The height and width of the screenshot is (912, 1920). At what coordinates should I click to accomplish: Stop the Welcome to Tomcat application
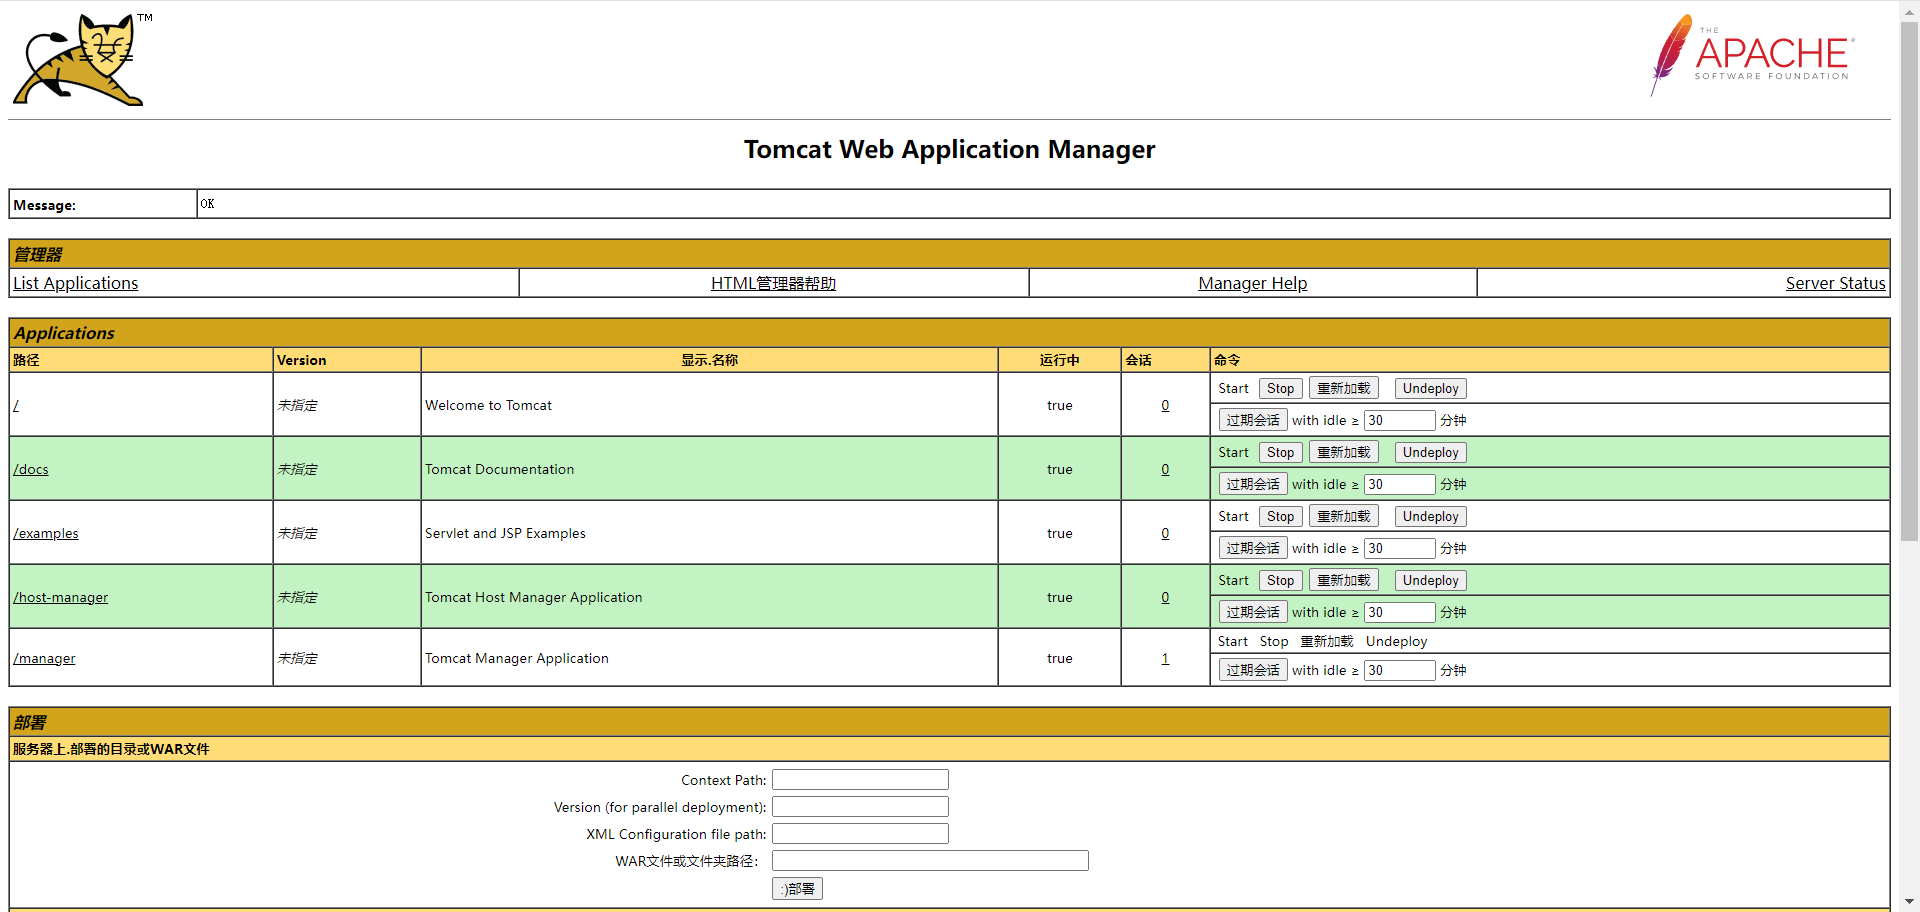point(1280,388)
